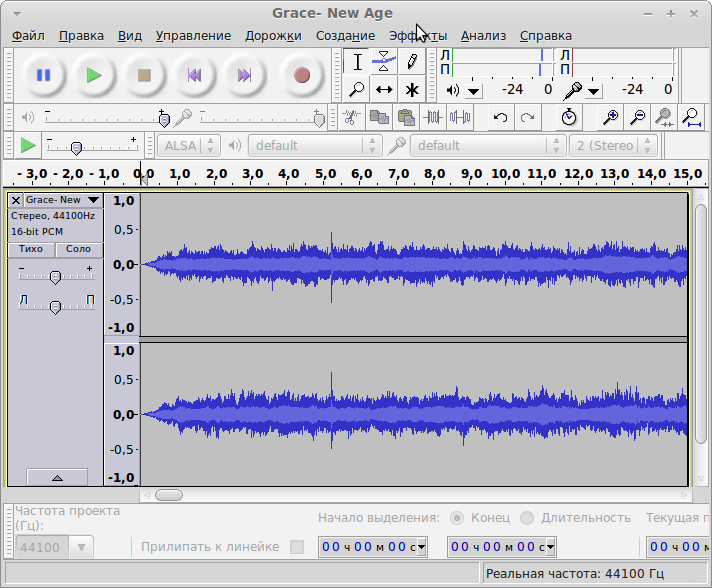Click the Zoom Out magnifier

(x=638, y=118)
